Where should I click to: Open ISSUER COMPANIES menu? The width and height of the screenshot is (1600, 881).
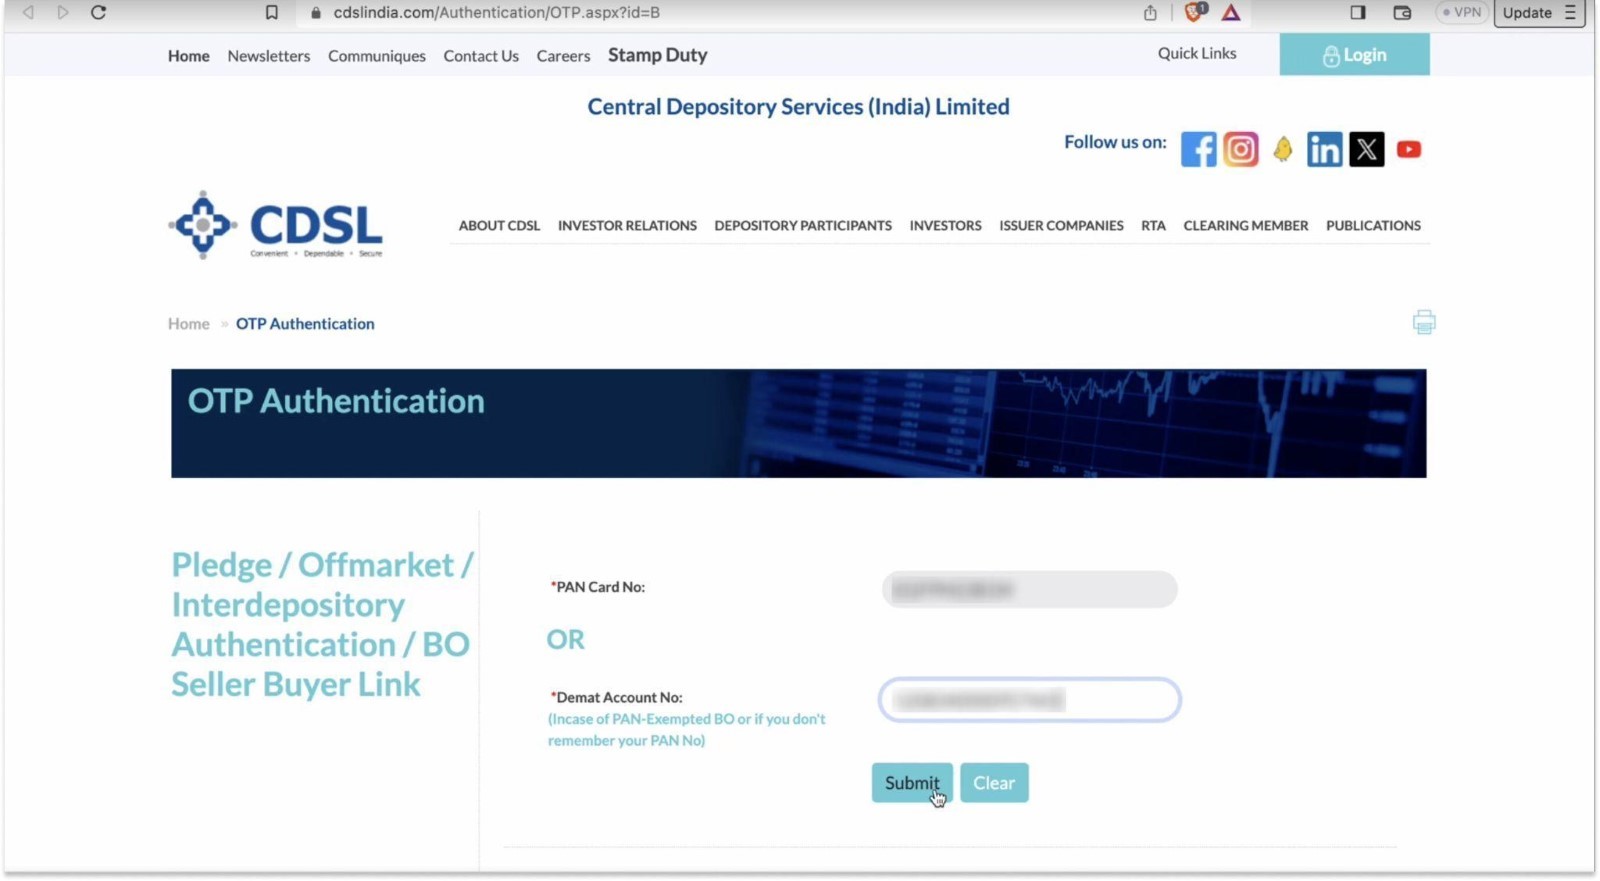(x=1061, y=226)
